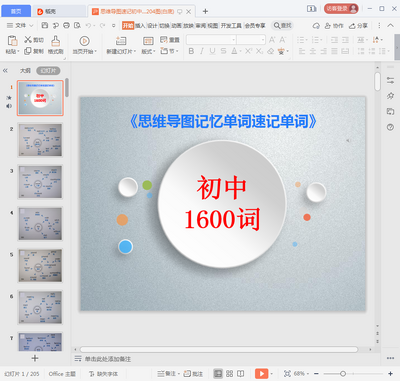Click the Save icon in quick access toolbar

point(45,25)
